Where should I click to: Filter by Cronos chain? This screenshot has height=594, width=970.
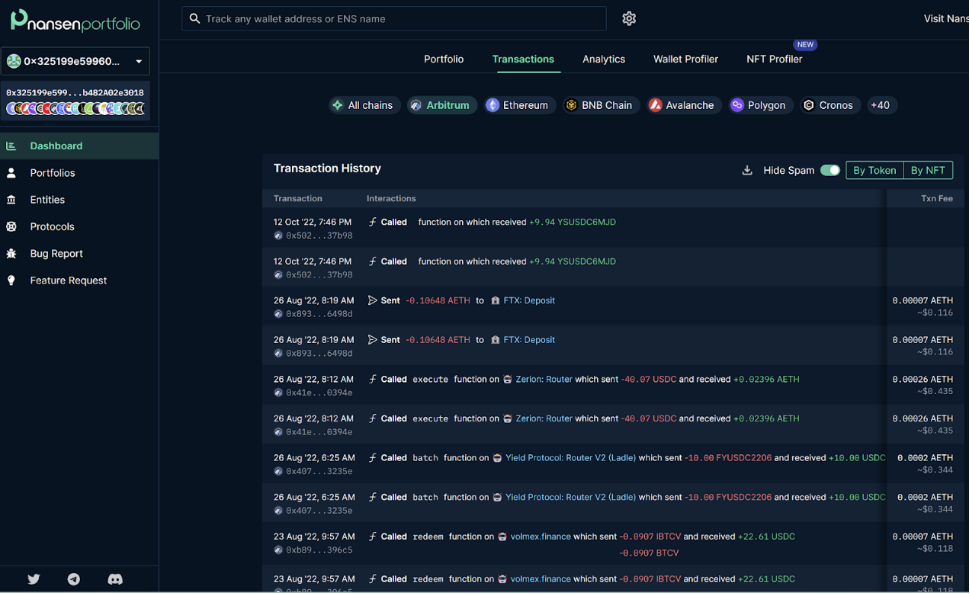coord(830,105)
